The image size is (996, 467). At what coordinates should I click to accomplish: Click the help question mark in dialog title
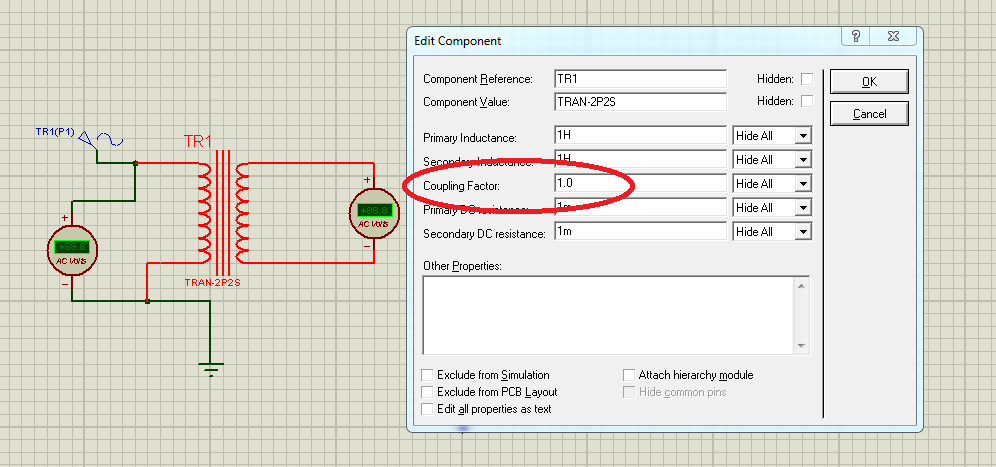[856, 36]
